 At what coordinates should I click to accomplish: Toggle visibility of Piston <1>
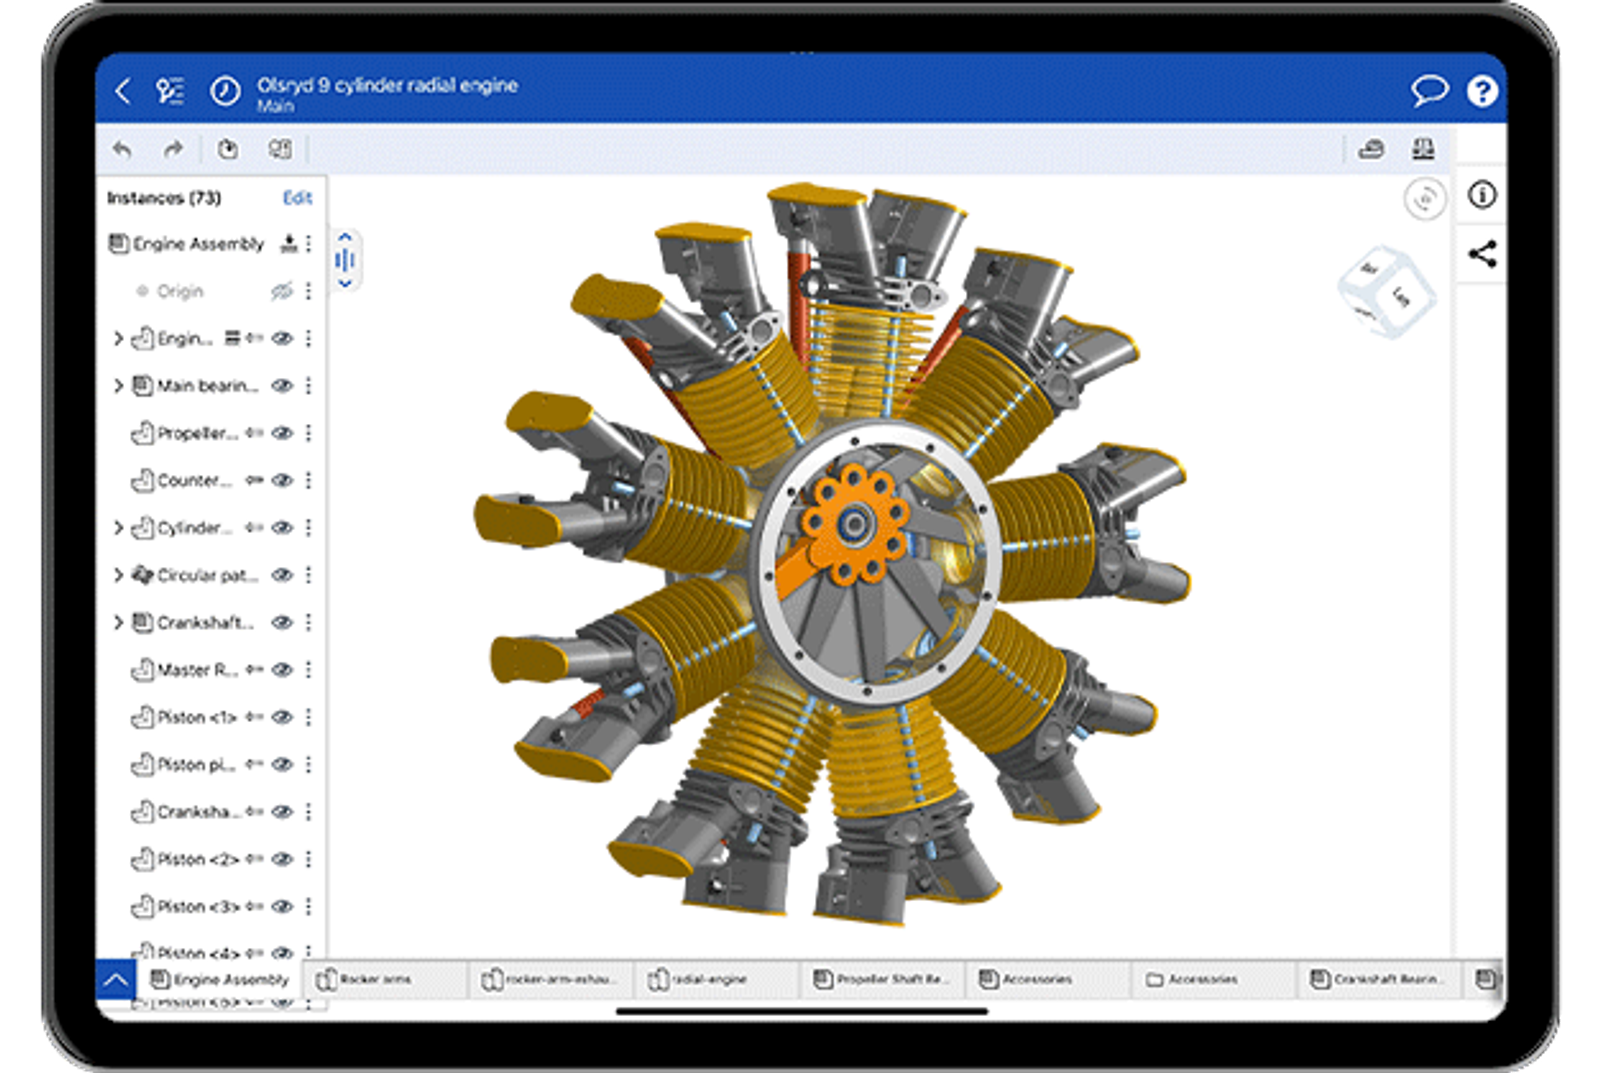point(285,717)
